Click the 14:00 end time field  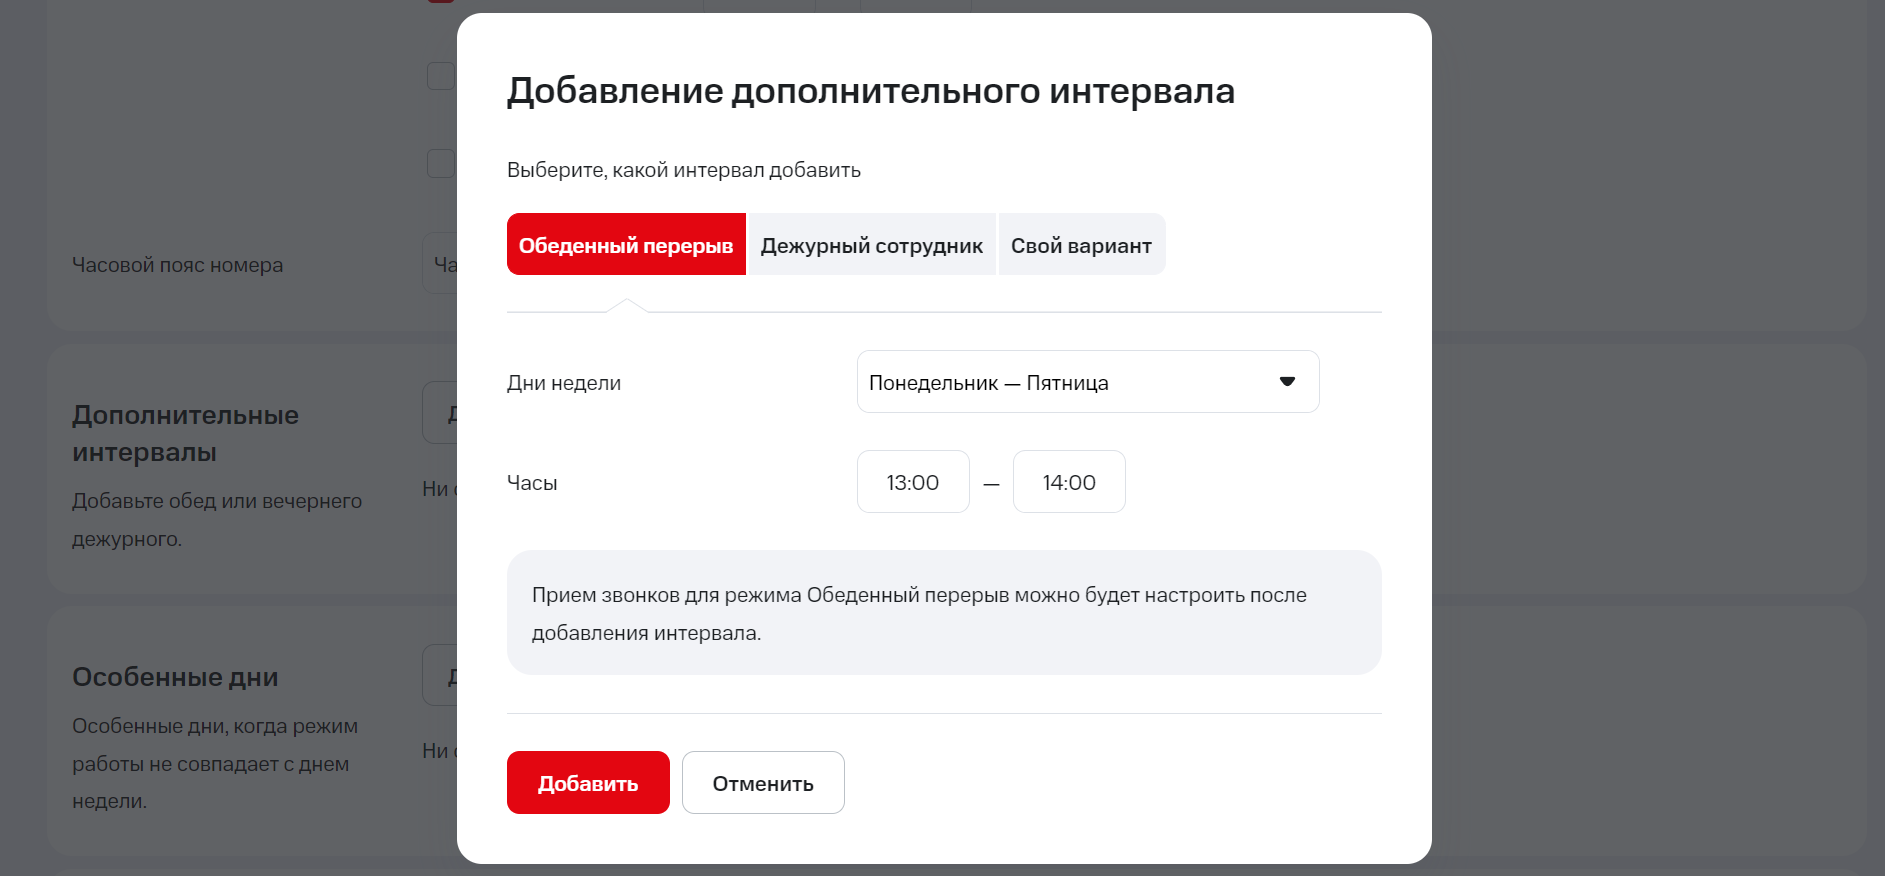pyautogui.click(x=1068, y=482)
